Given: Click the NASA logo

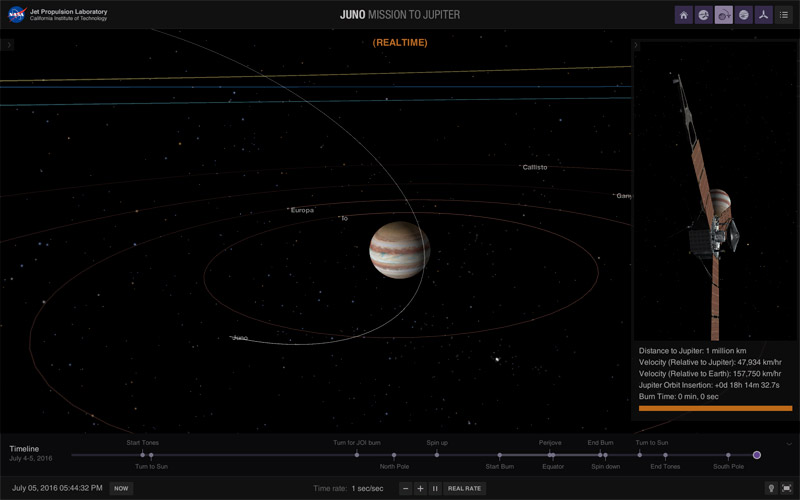Looking at the screenshot, I should pos(17,14).
